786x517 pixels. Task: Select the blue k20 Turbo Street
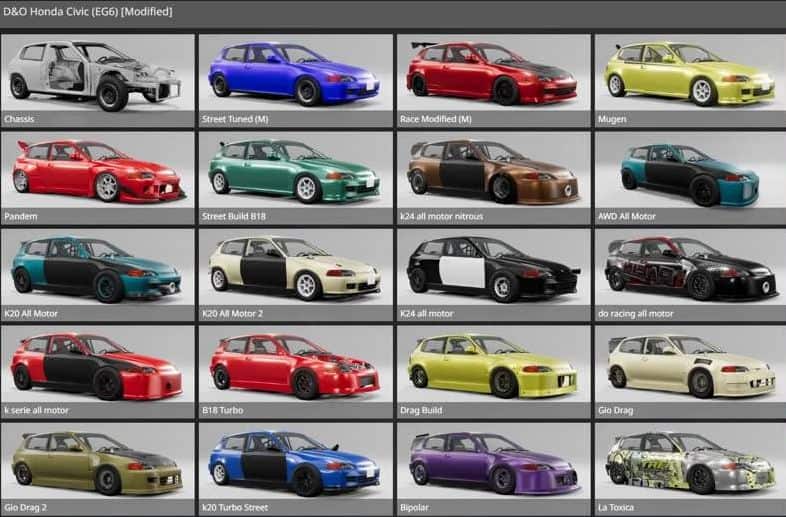click(x=295, y=464)
